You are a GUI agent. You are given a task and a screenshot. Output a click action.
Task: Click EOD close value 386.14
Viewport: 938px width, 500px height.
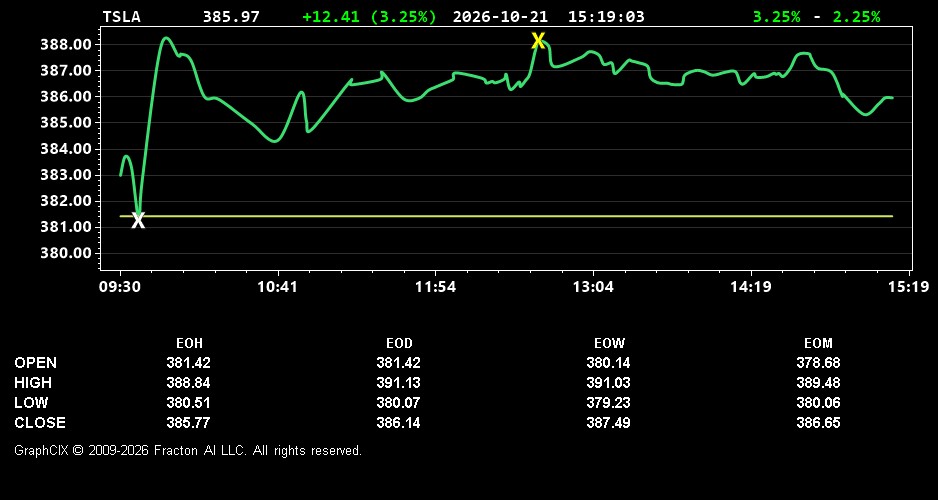[x=398, y=423]
